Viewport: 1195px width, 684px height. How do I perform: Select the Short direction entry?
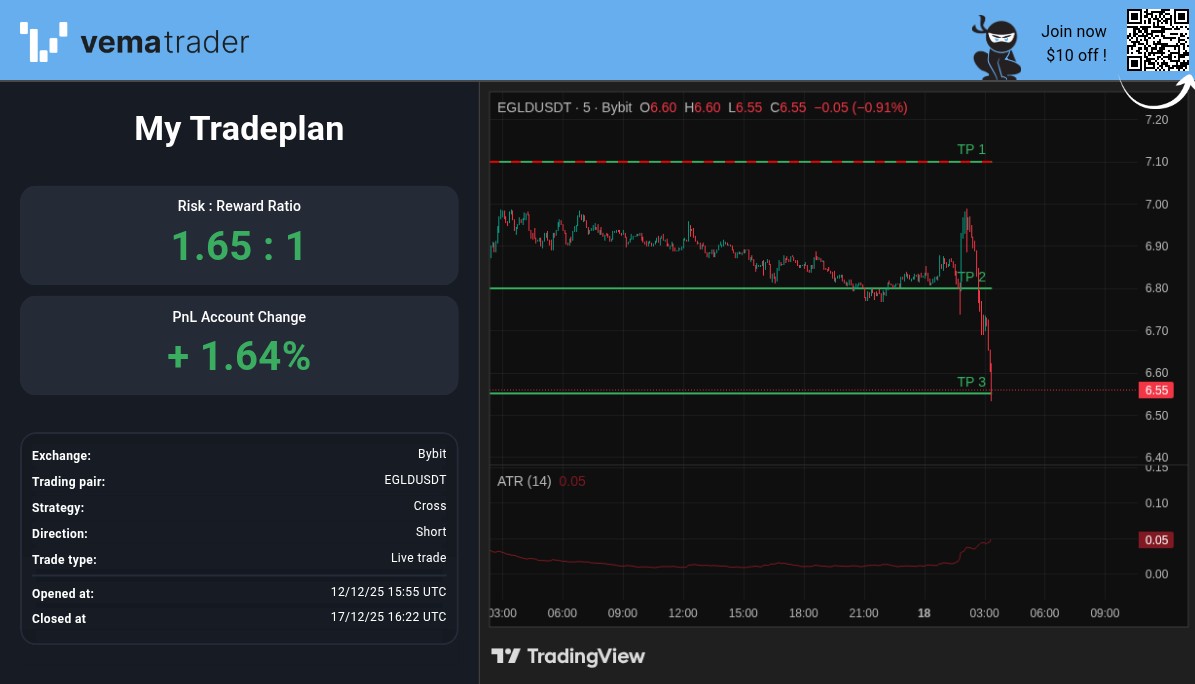(x=430, y=532)
